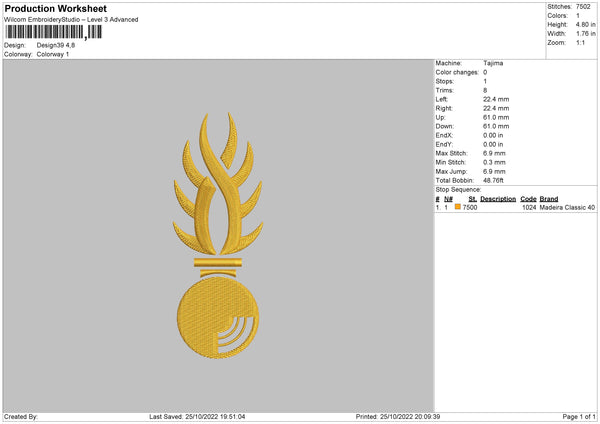Click the golden flame grenade embroidery preview
600x424 pixels.
tap(218, 235)
